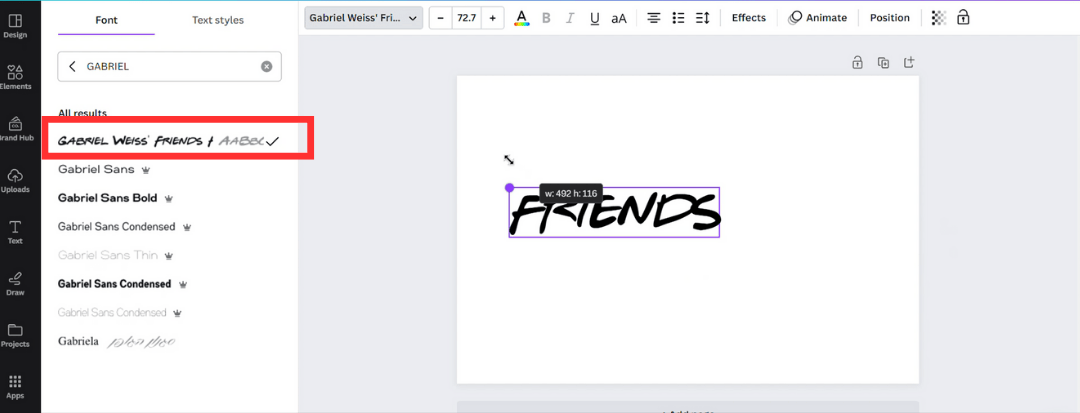The width and height of the screenshot is (1080, 413).
Task: Click the transparency checkerboard icon
Action: (x=938, y=18)
